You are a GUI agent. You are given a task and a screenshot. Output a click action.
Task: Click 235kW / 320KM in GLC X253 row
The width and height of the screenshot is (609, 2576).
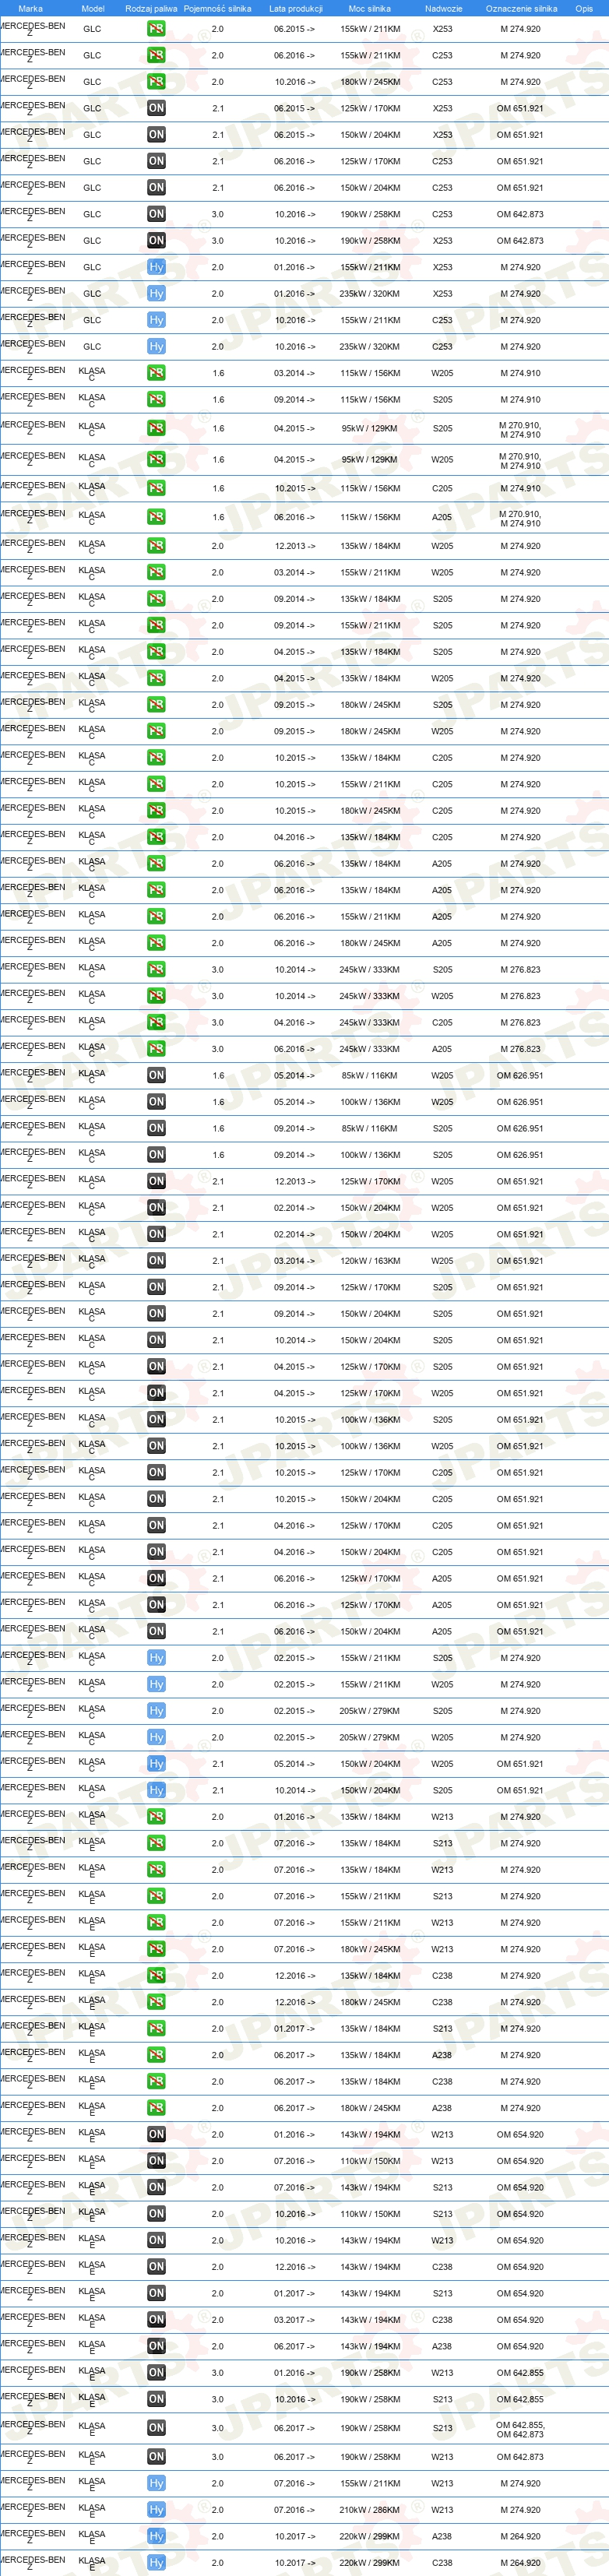(x=370, y=294)
